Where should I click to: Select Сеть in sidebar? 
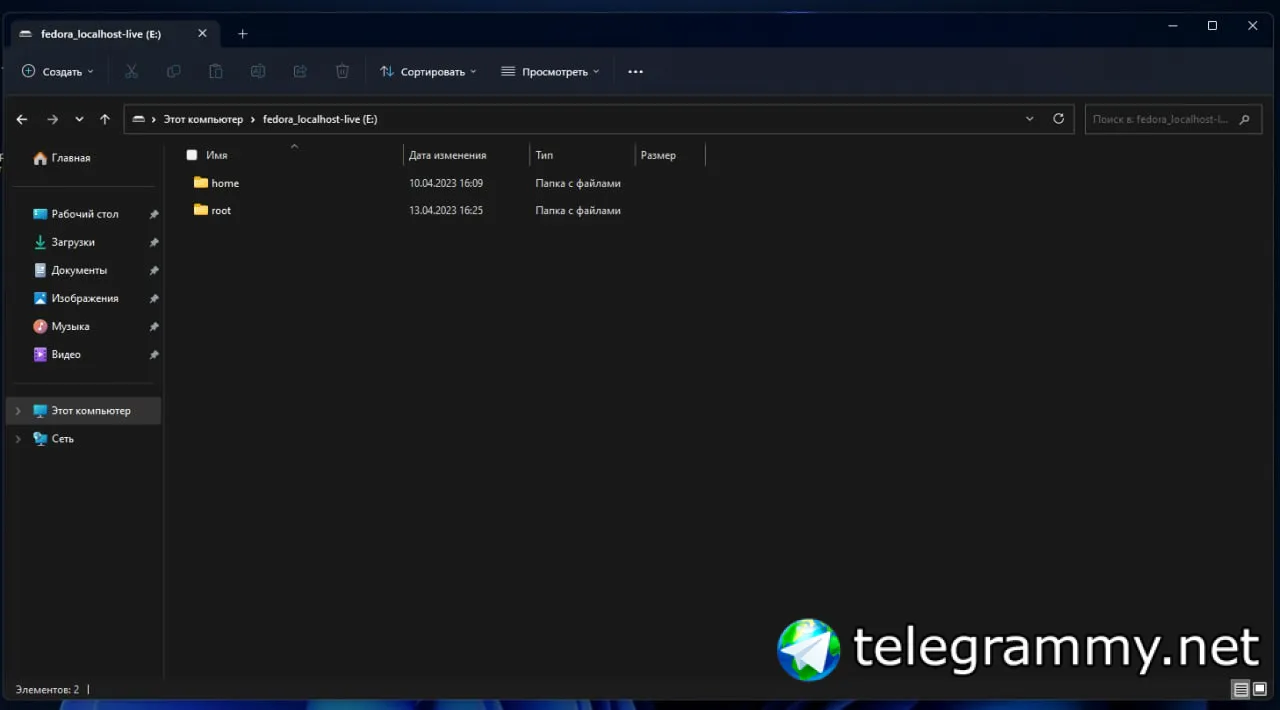pyautogui.click(x=53, y=439)
